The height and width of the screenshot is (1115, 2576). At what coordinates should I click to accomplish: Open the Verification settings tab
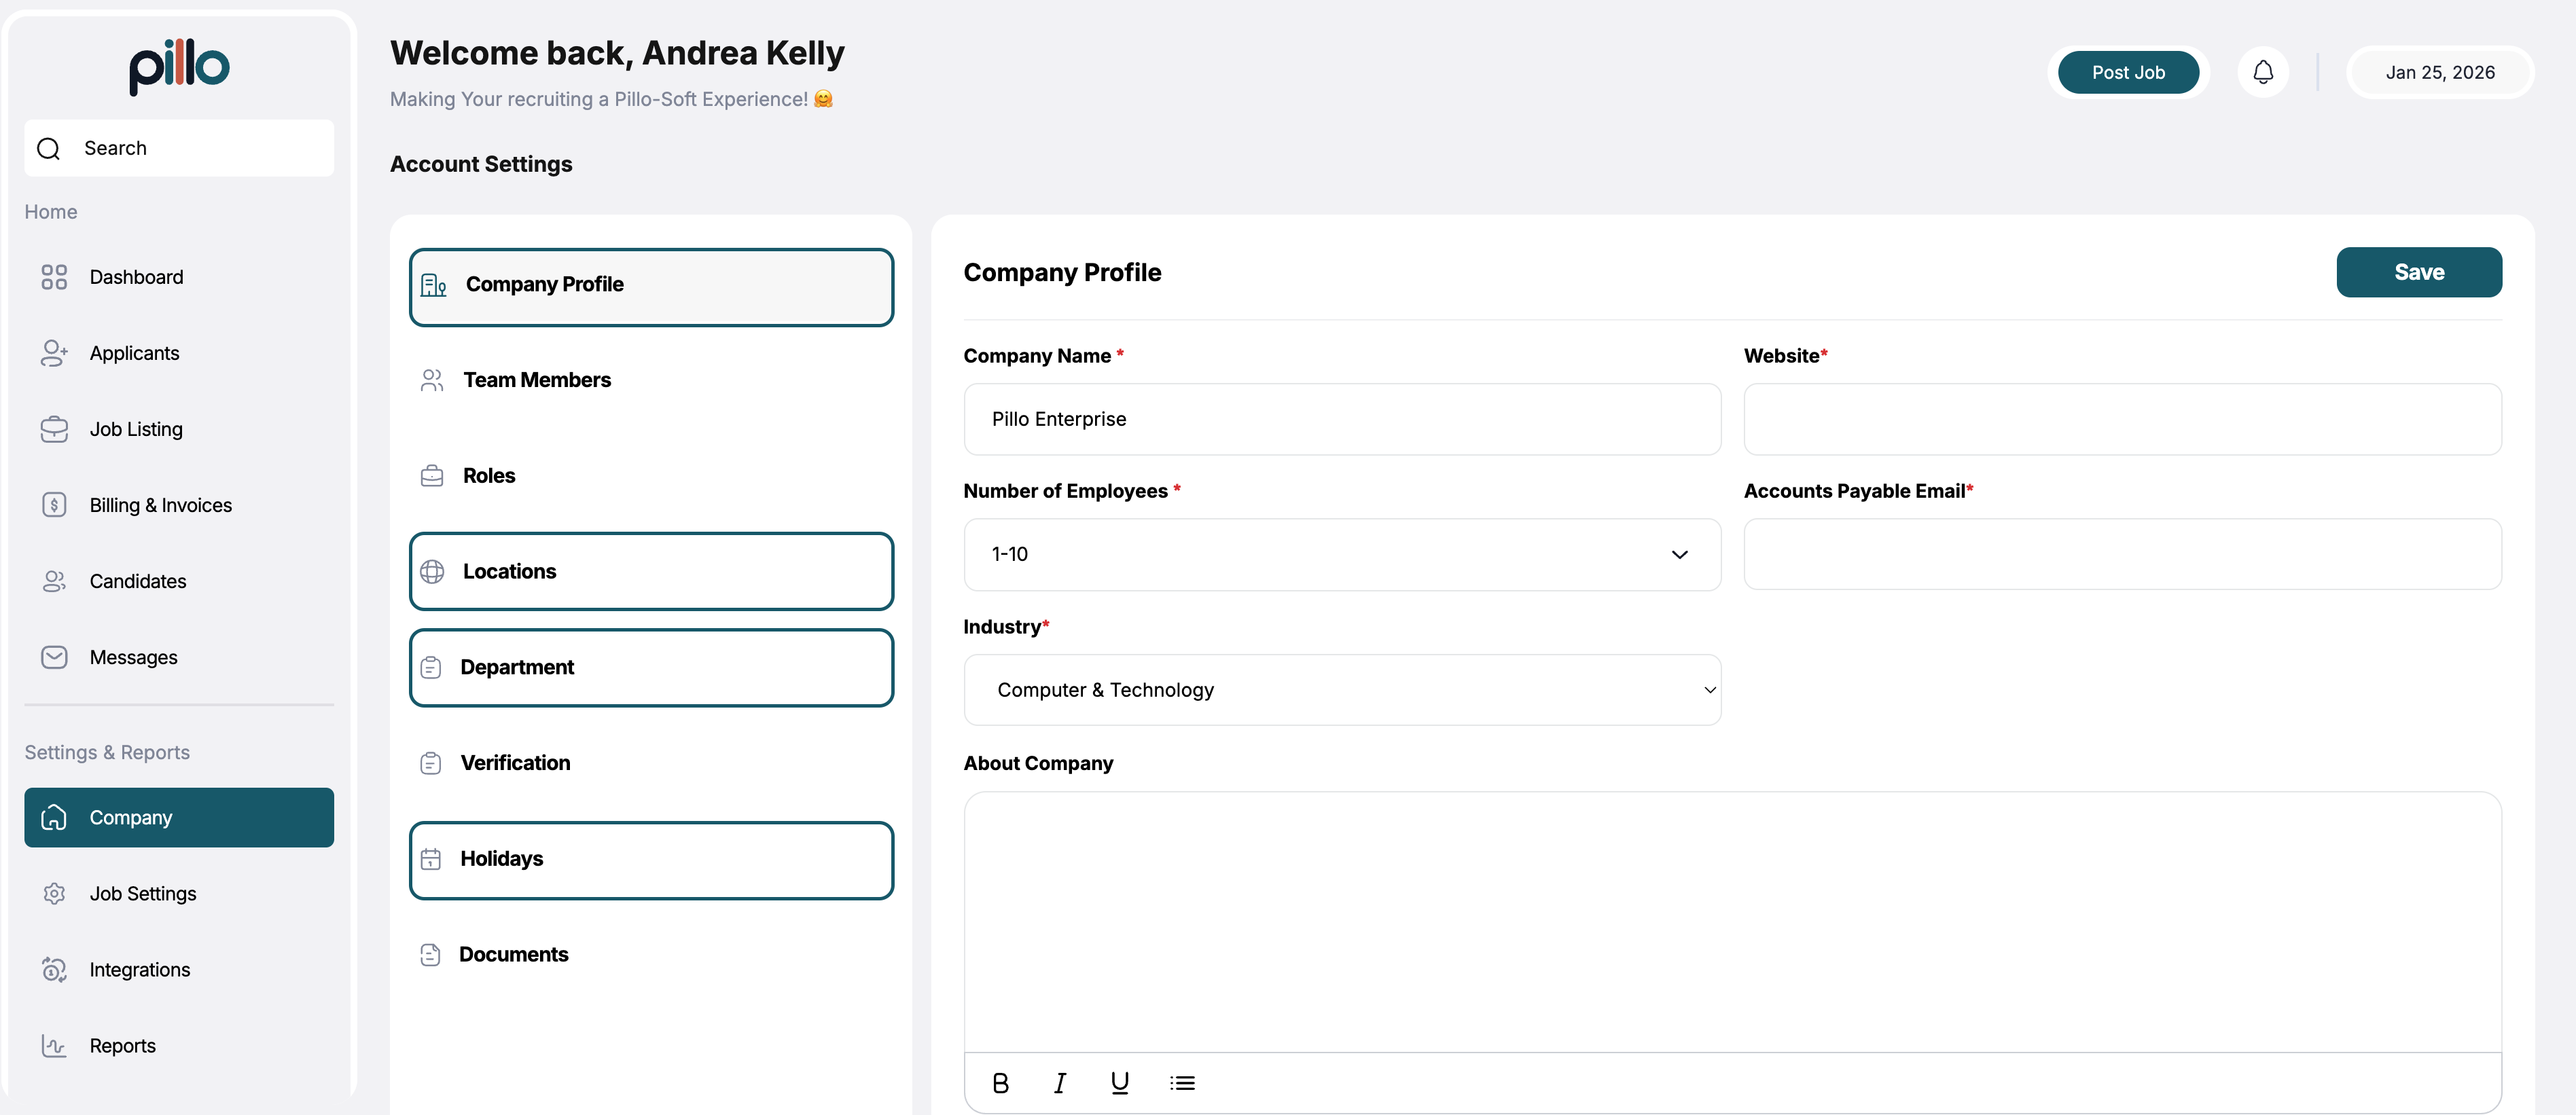(x=651, y=763)
